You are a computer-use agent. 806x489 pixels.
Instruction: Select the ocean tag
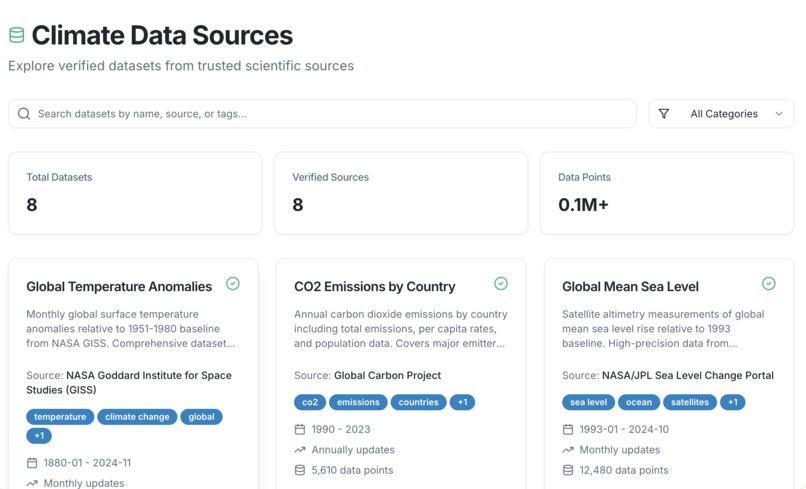(639, 402)
